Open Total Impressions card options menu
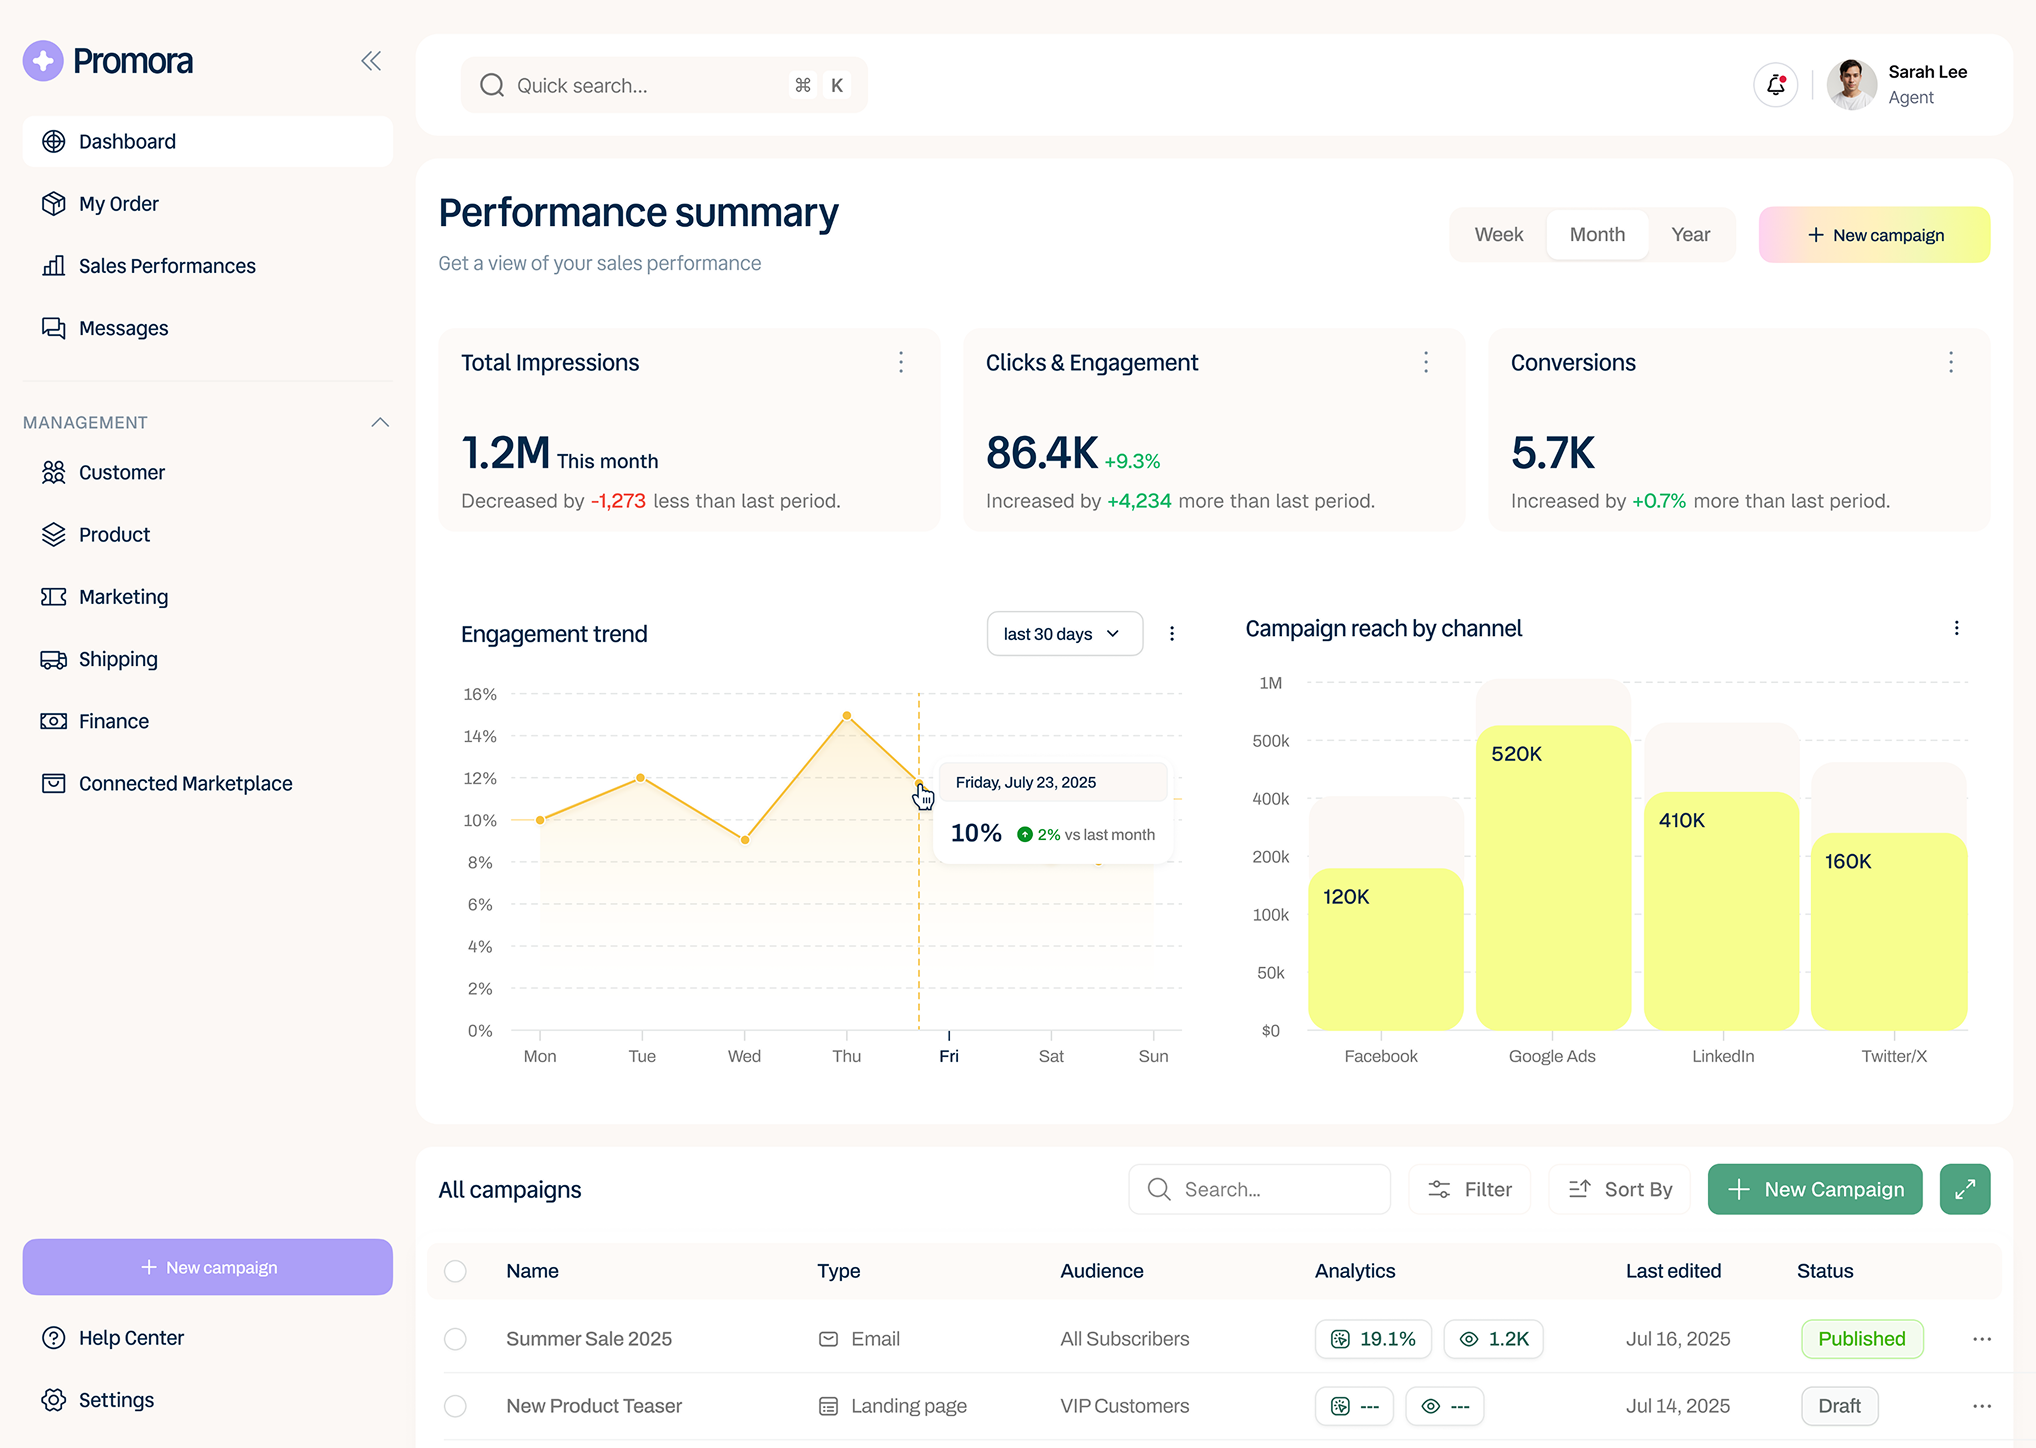This screenshot has width=2036, height=1448. click(x=901, y=362)
